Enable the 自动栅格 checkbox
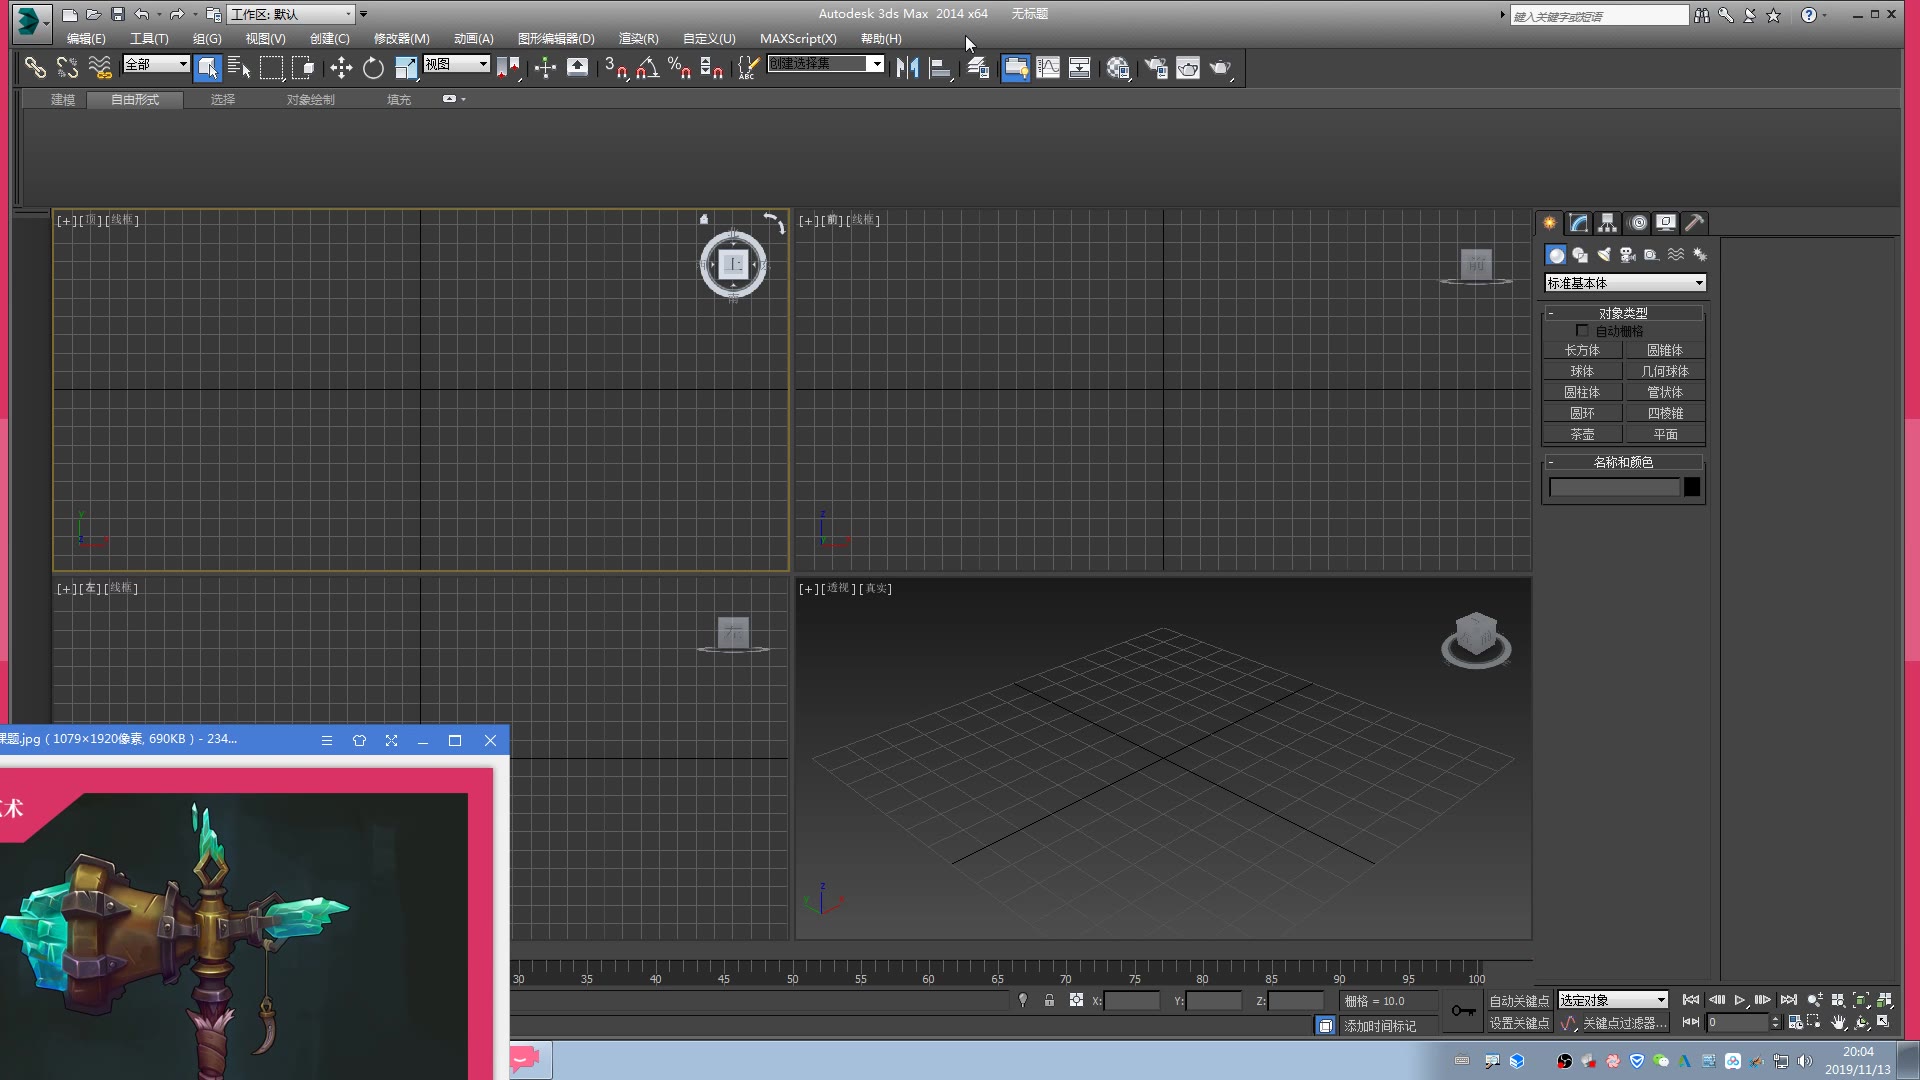The image size is (1920, 1080). 1582,331
